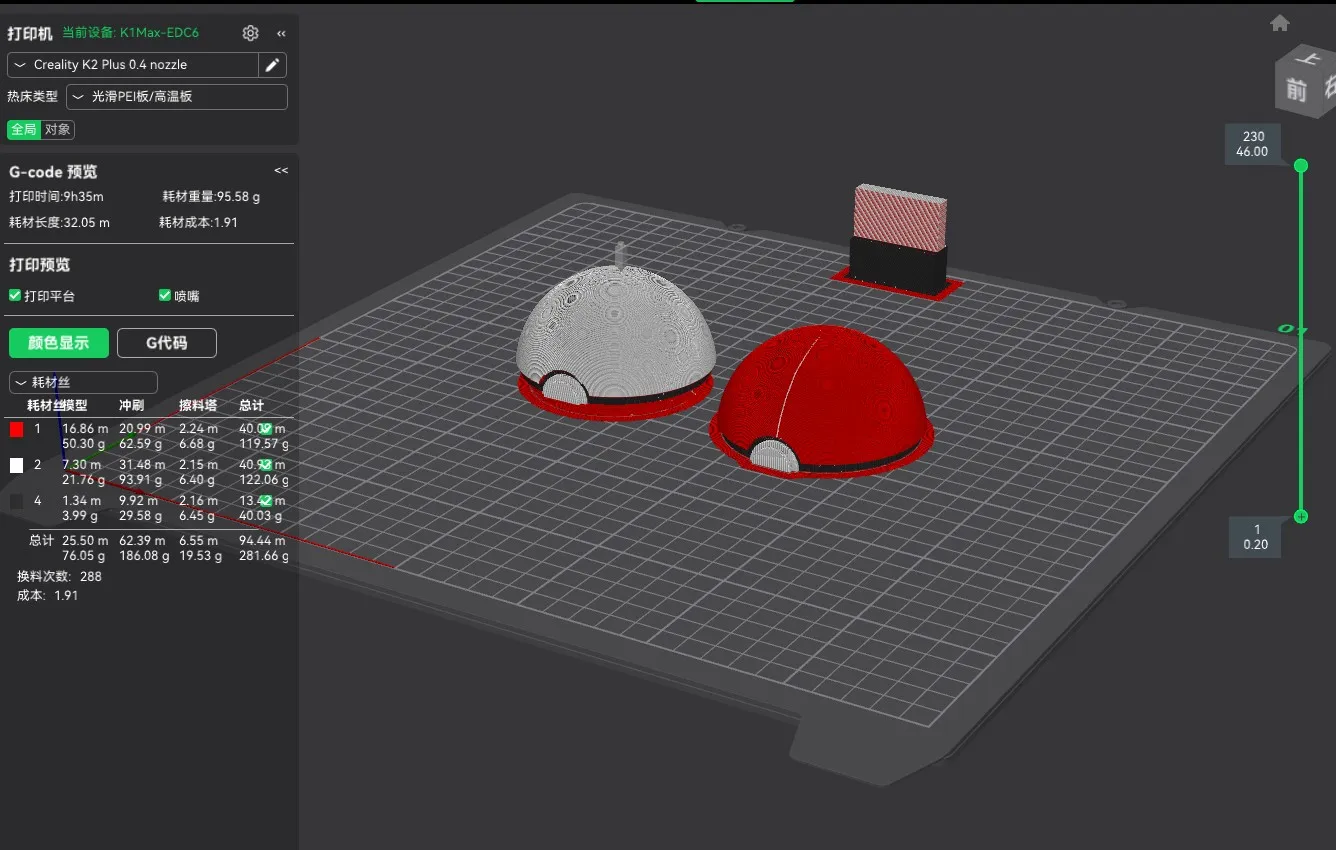Screen dimensions: 1336x850
Task: Open printer settings gear icon
Action: 251,33
